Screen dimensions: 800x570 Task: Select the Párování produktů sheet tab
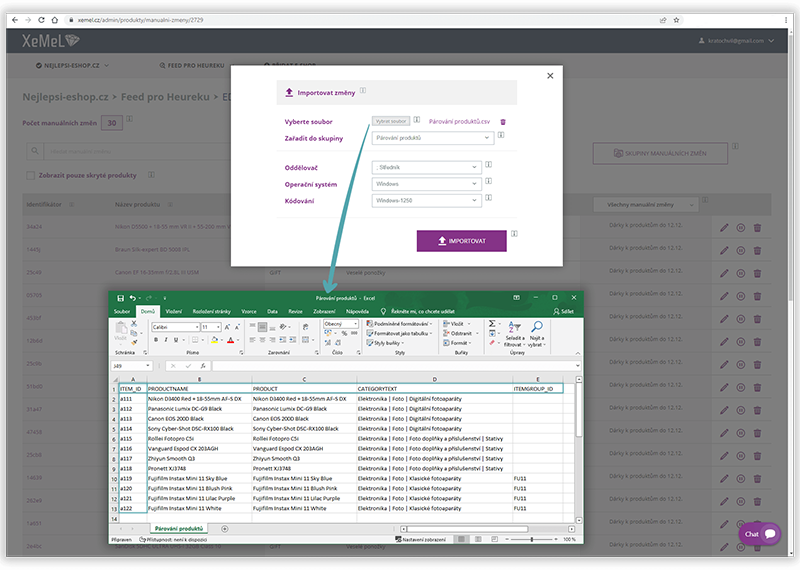pos(179,529)
